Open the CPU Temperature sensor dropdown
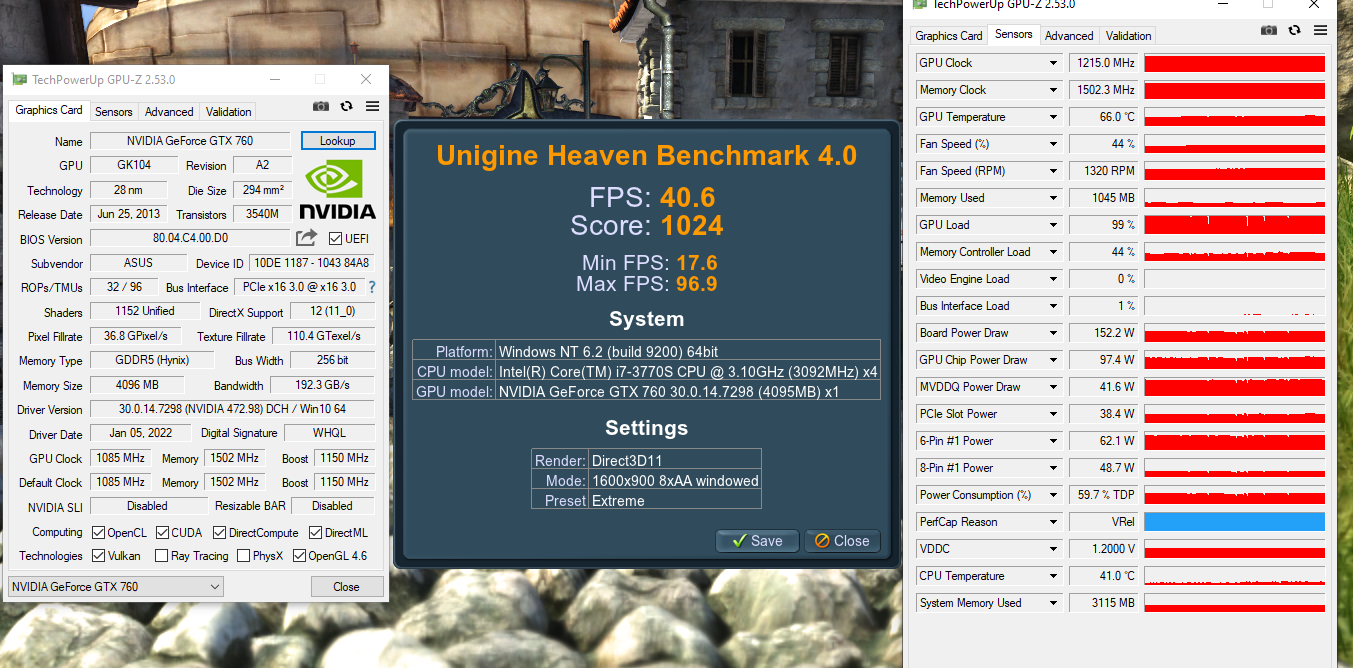 click(1053, 576)
